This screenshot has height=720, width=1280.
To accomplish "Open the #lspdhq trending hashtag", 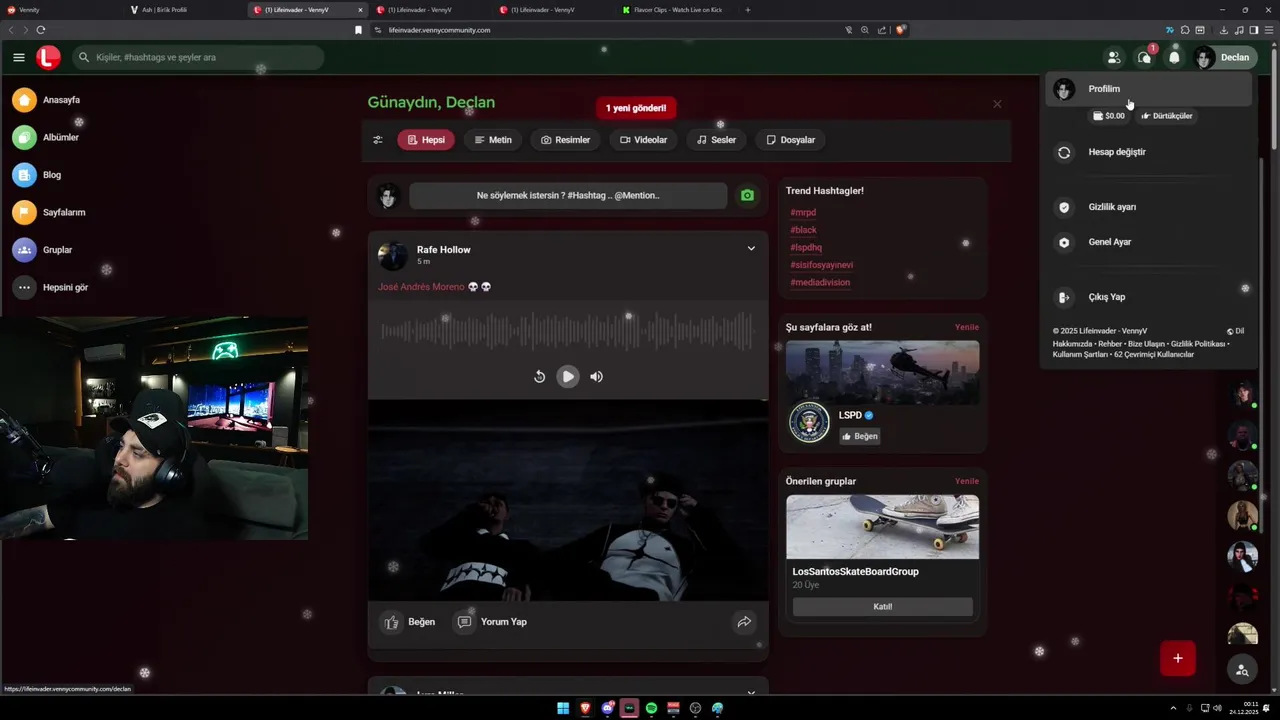I will coord(806,248).
